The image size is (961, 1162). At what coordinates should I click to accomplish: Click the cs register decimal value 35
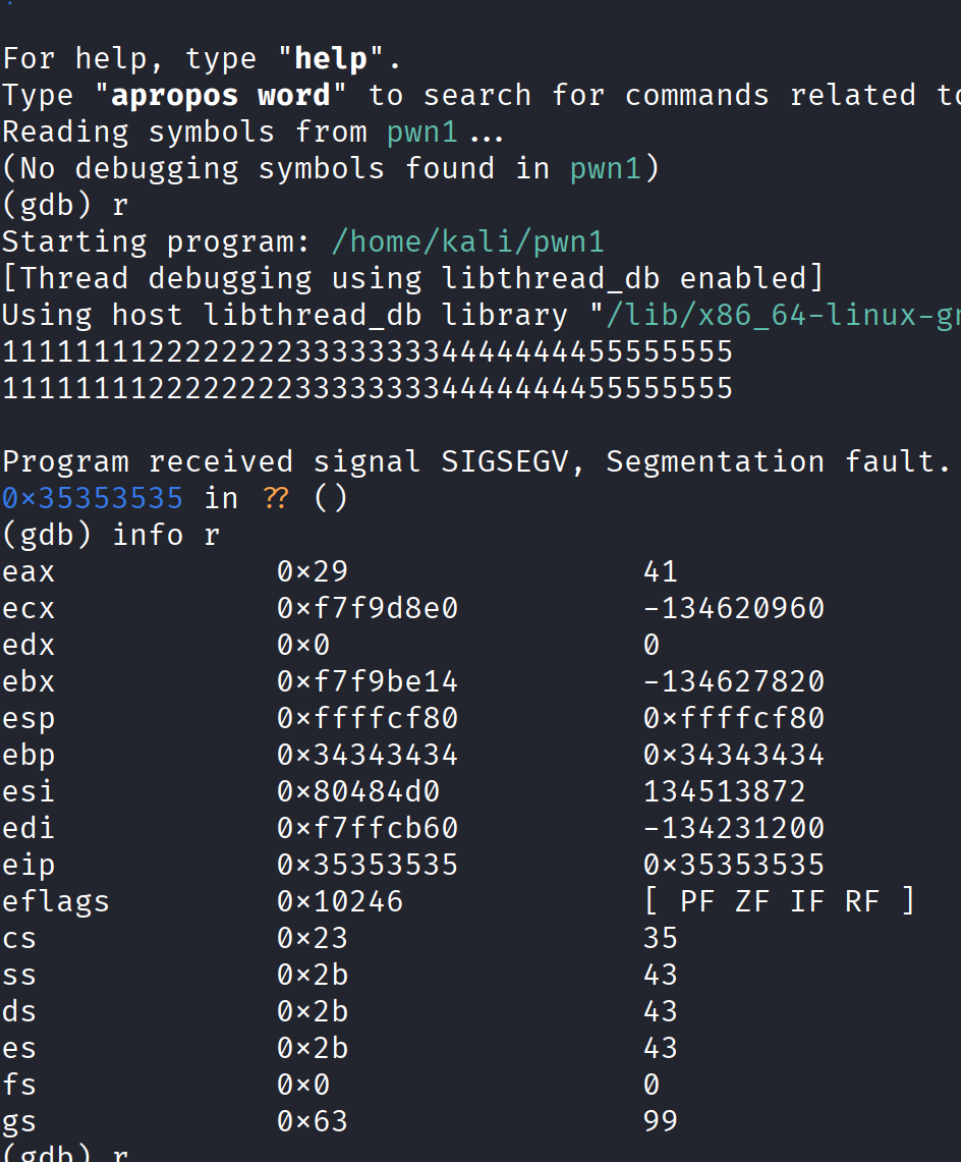[660, 938]
